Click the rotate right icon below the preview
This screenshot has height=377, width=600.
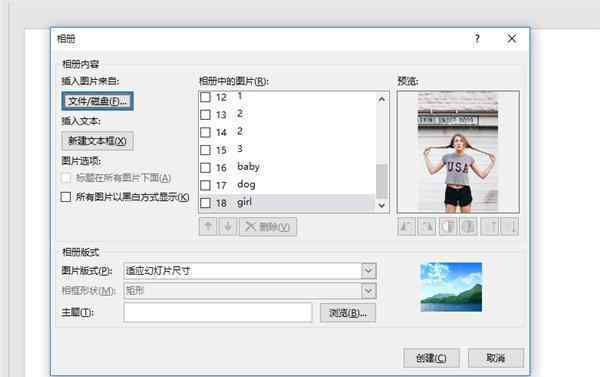click(427, 227)
